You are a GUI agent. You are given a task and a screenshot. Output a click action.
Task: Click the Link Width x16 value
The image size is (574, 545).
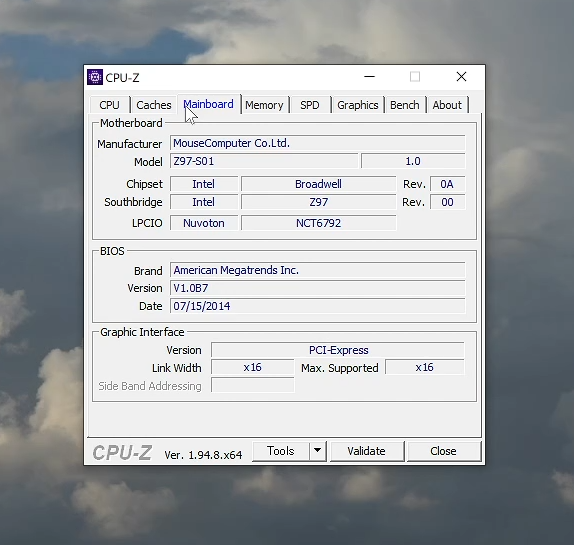tap(253, 367)
